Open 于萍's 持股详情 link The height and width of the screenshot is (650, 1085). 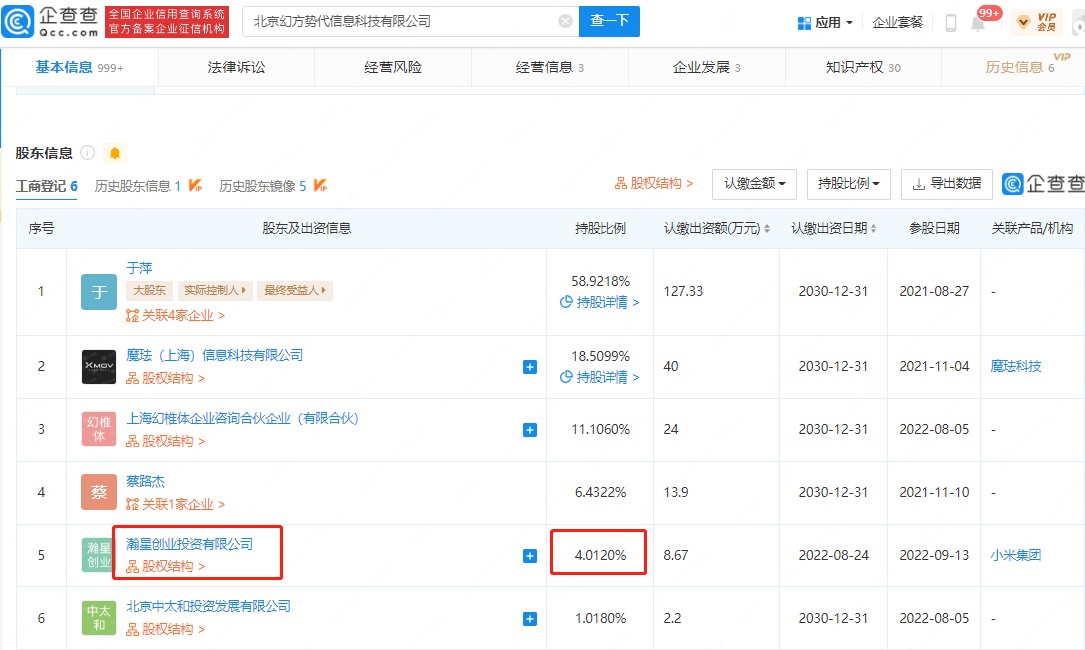point(600,302)
